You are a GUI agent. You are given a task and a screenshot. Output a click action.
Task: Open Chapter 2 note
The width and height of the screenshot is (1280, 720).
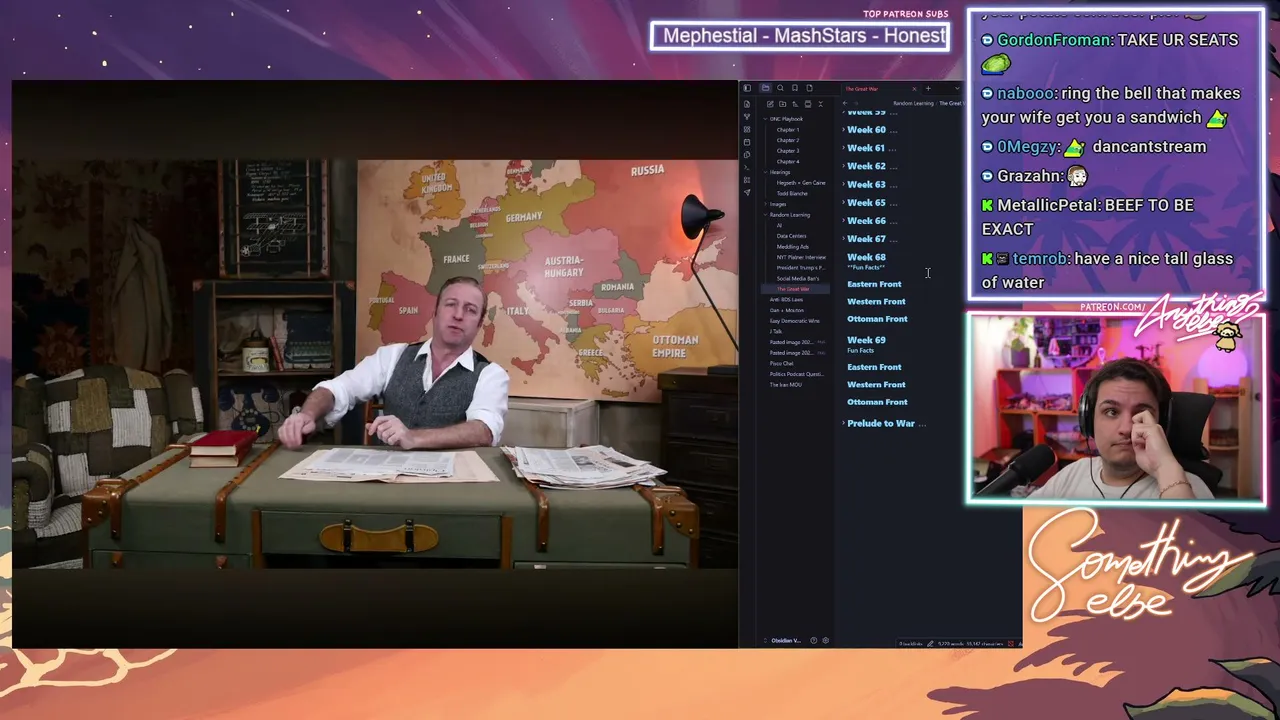point(788,140)
